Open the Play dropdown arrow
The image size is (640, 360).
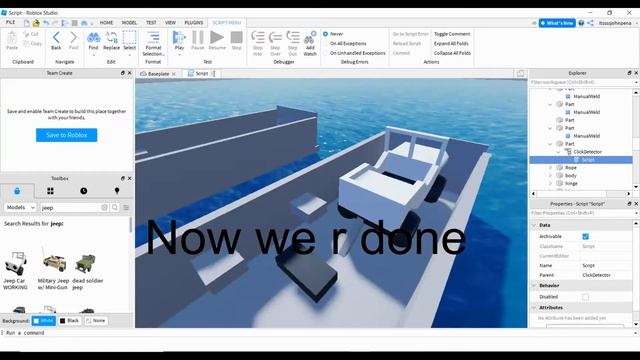coord(179,54)
